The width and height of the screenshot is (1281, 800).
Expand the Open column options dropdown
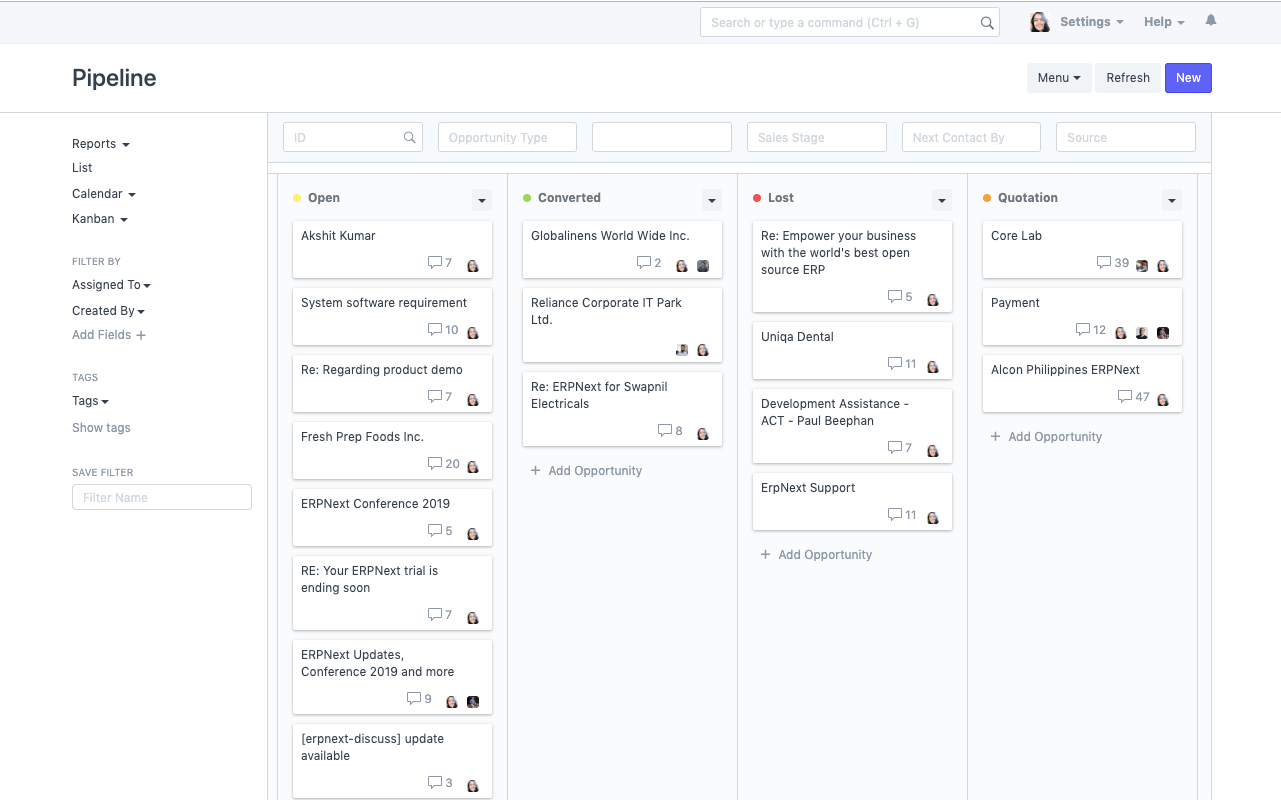[482, 201]
